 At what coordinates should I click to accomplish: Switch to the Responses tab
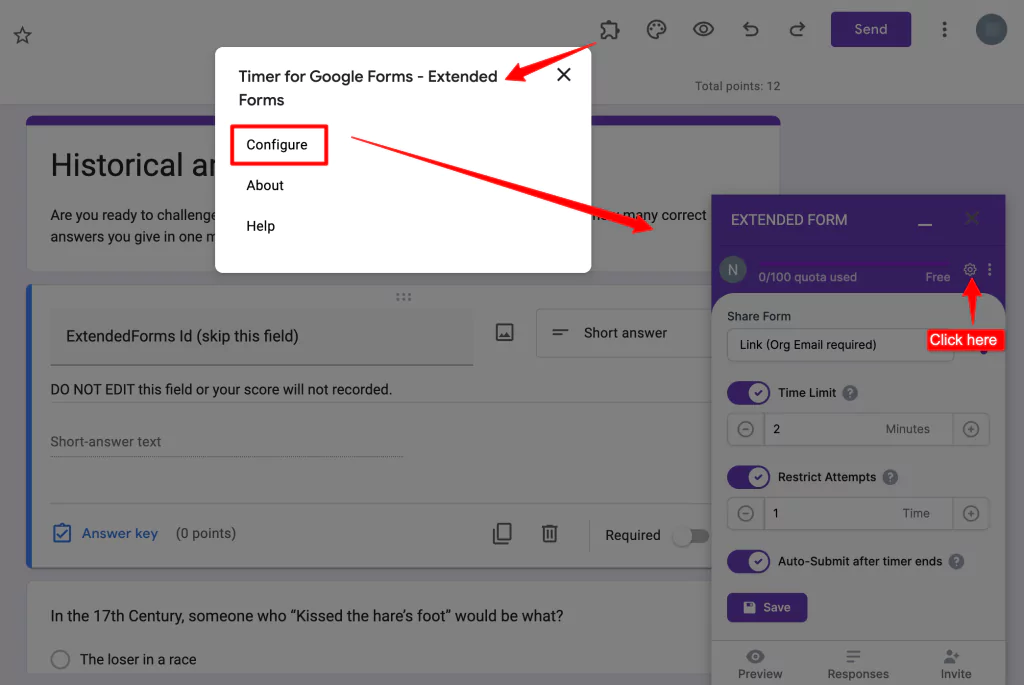coord(857,663)
